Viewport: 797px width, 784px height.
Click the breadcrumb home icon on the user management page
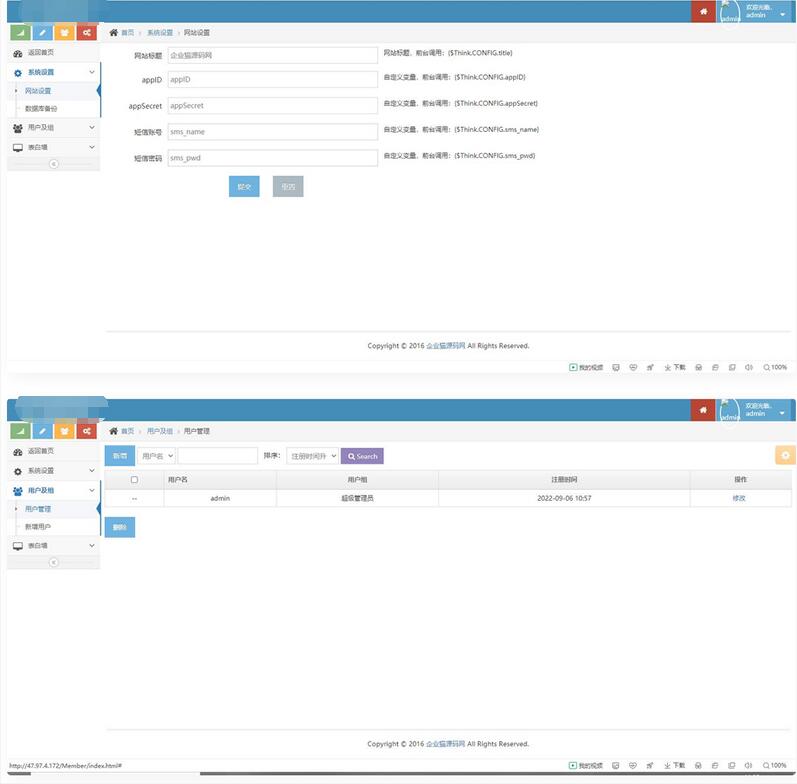pos(114,431)
